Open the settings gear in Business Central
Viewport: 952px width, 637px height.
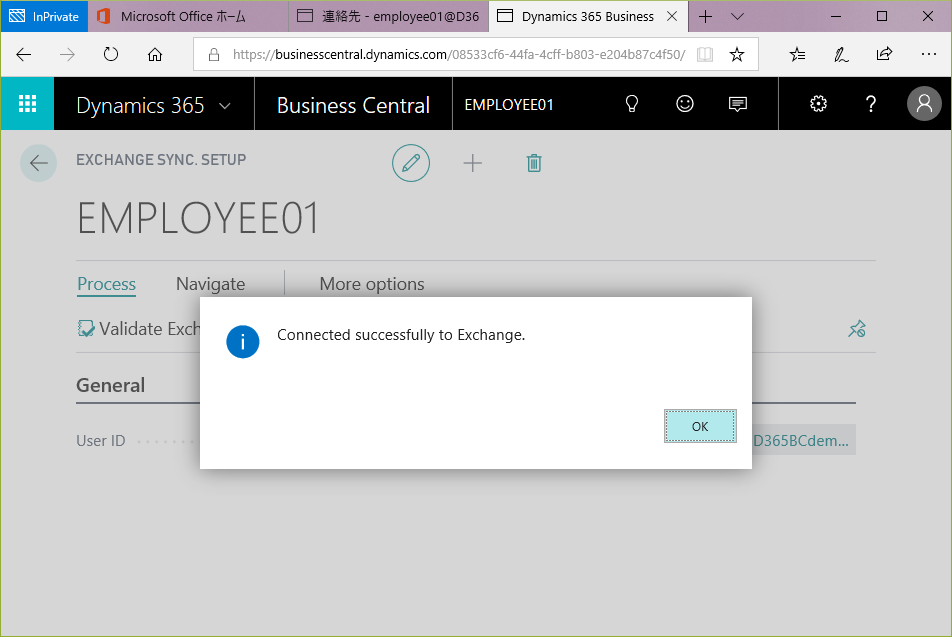(818, 104)
